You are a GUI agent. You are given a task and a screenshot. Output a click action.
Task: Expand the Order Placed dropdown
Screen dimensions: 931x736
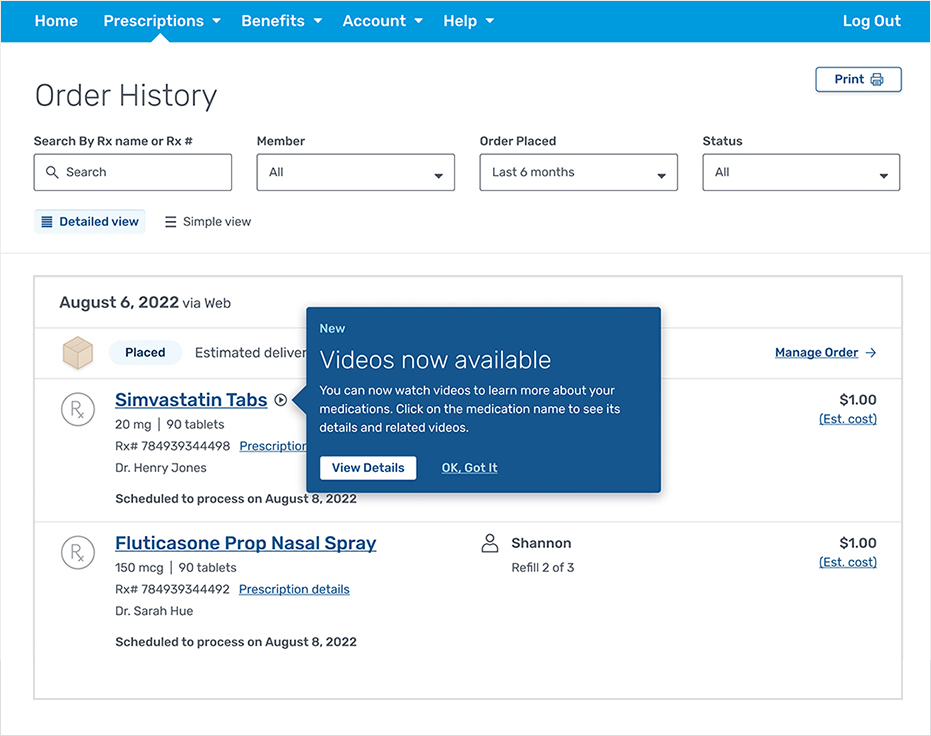coord(578,172)
